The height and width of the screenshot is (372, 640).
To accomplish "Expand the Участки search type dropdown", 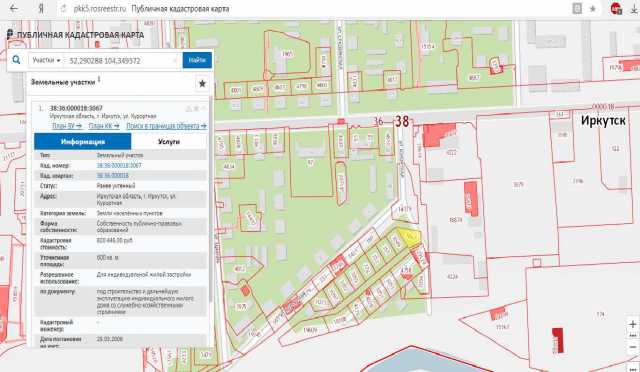I will (46, 60).
